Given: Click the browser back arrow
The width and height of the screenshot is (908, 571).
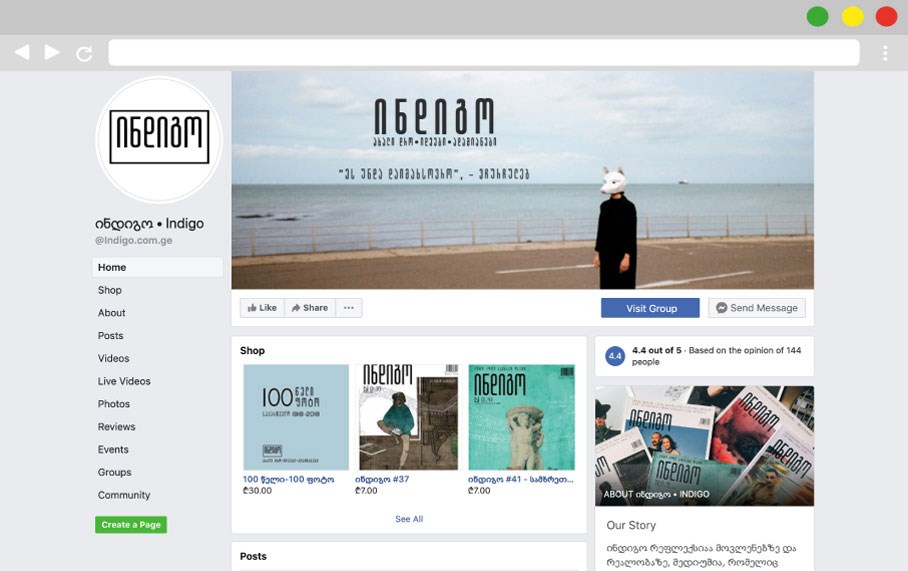Looking at the screenshot, I should (x=22, y=52).
